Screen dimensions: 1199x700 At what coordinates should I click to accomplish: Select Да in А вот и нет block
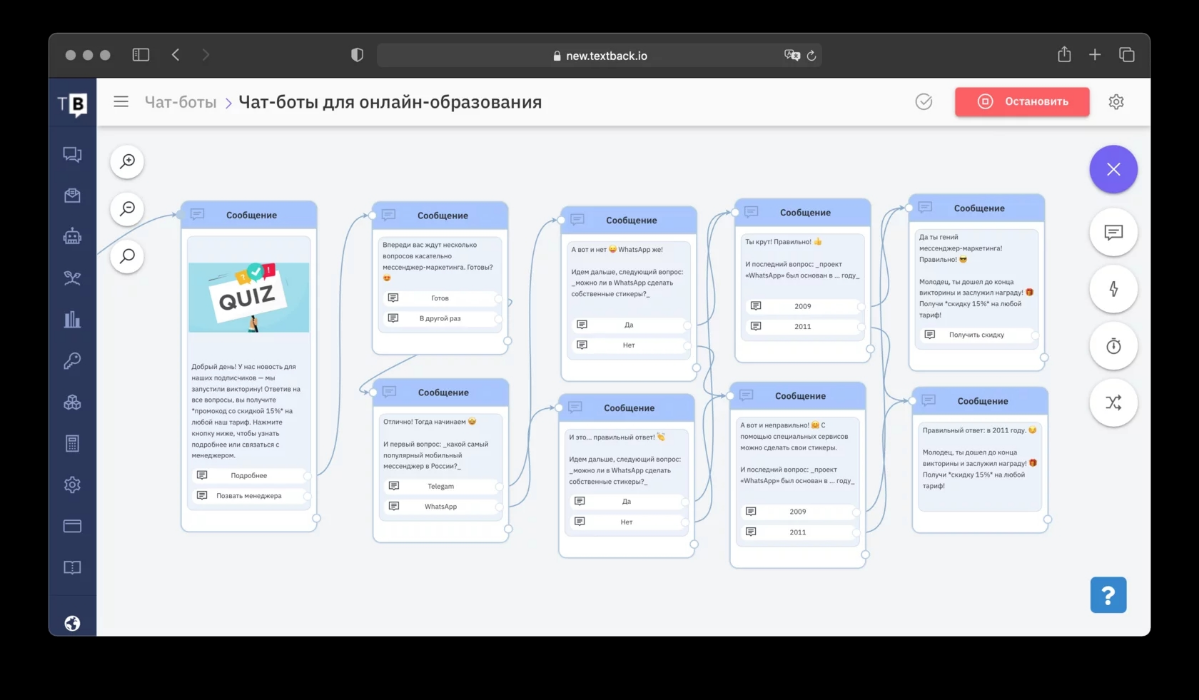point(629,324)
